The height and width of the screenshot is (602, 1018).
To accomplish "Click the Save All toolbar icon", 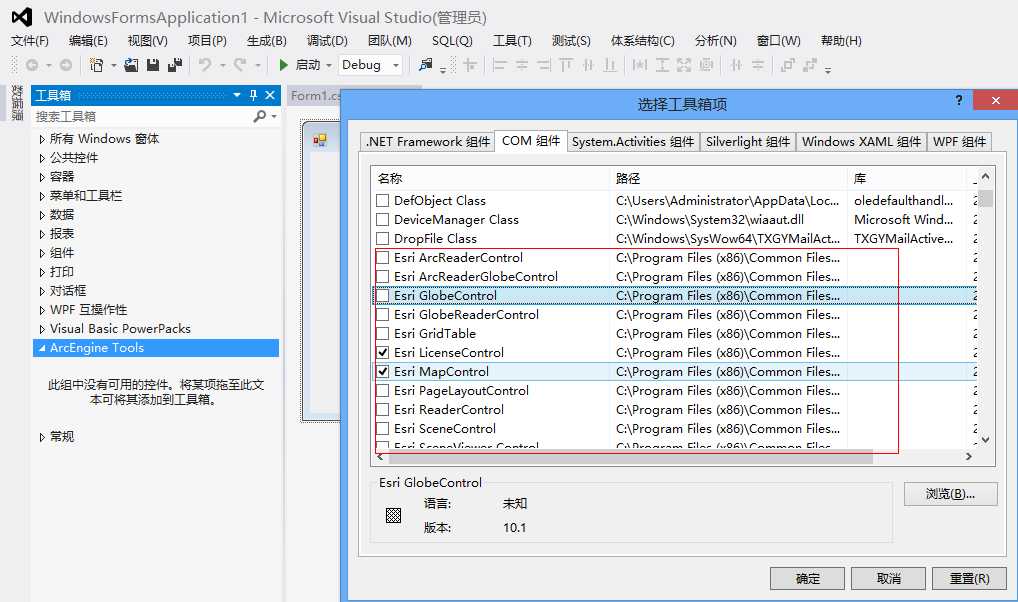I will click(x=175, y=65).
